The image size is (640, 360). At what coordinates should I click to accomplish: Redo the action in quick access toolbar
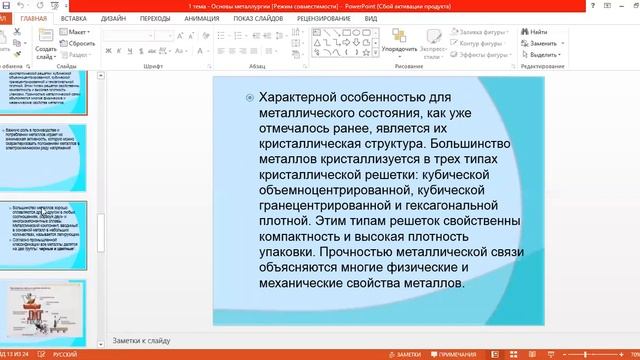[40, 6]
